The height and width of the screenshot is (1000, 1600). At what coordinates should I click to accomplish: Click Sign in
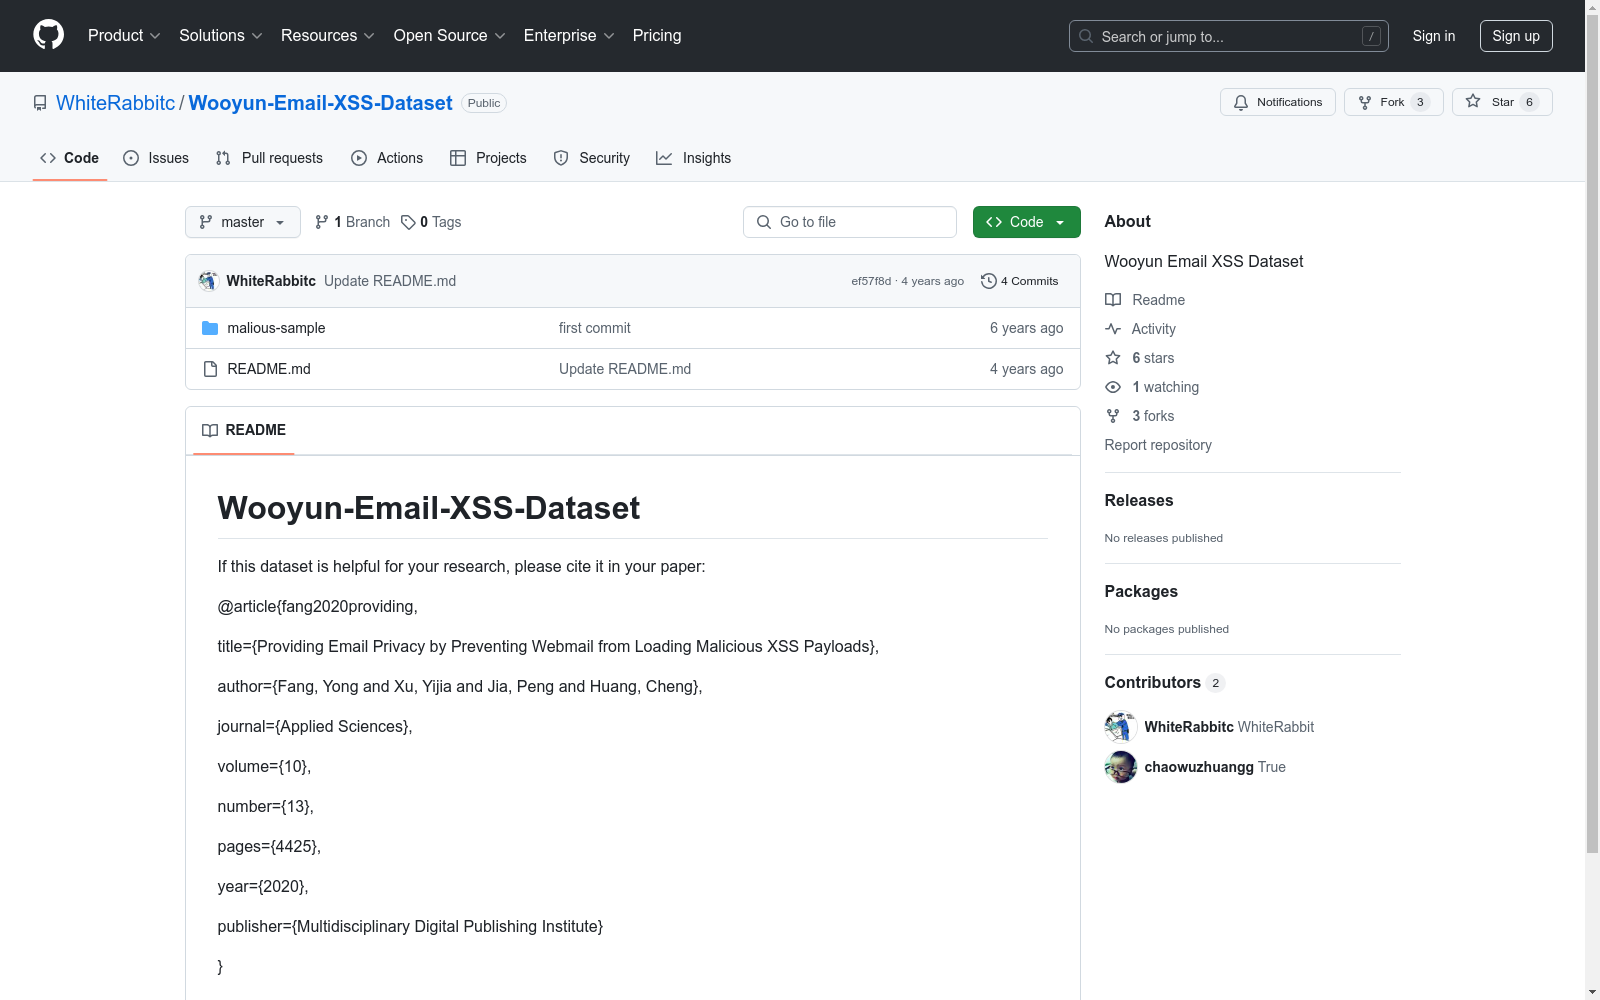1433,36
